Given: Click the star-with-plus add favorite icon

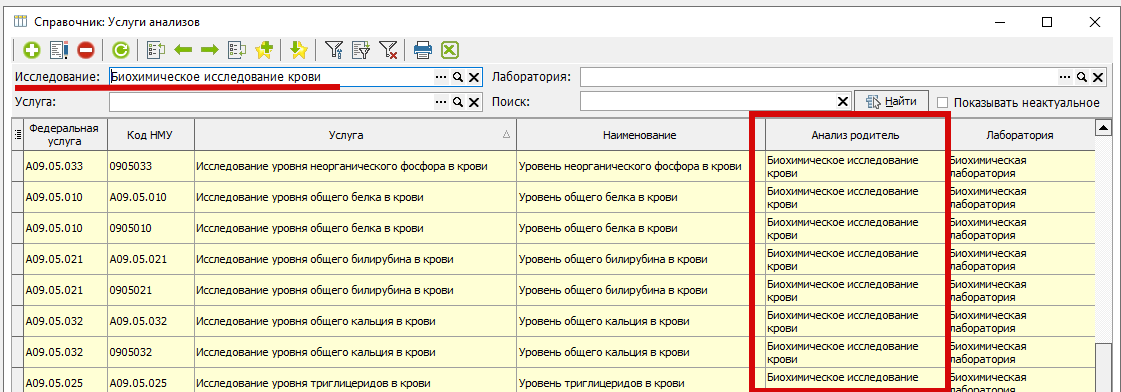Looking at the screenshot, I should [264, 50].
